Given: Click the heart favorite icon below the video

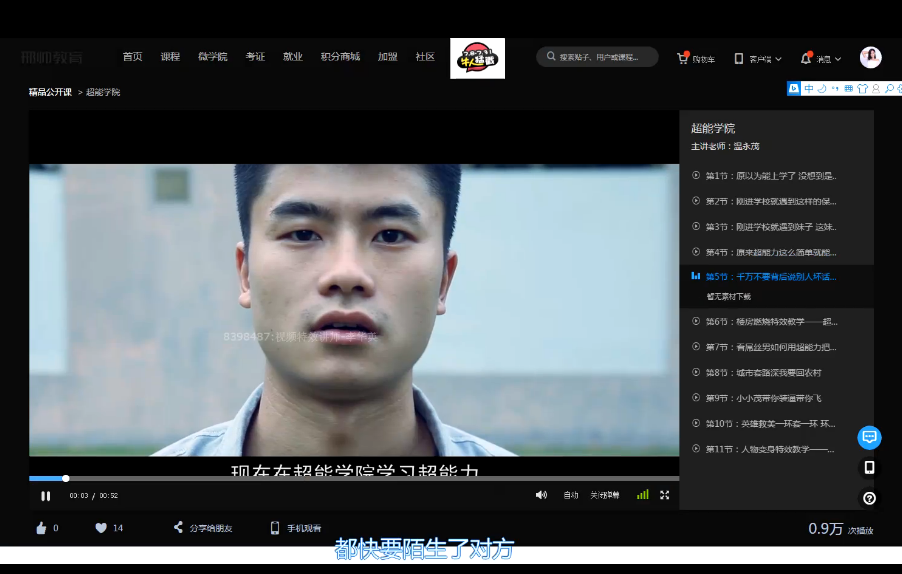Looking at the screenshot, I should click(x=101, y=528).
